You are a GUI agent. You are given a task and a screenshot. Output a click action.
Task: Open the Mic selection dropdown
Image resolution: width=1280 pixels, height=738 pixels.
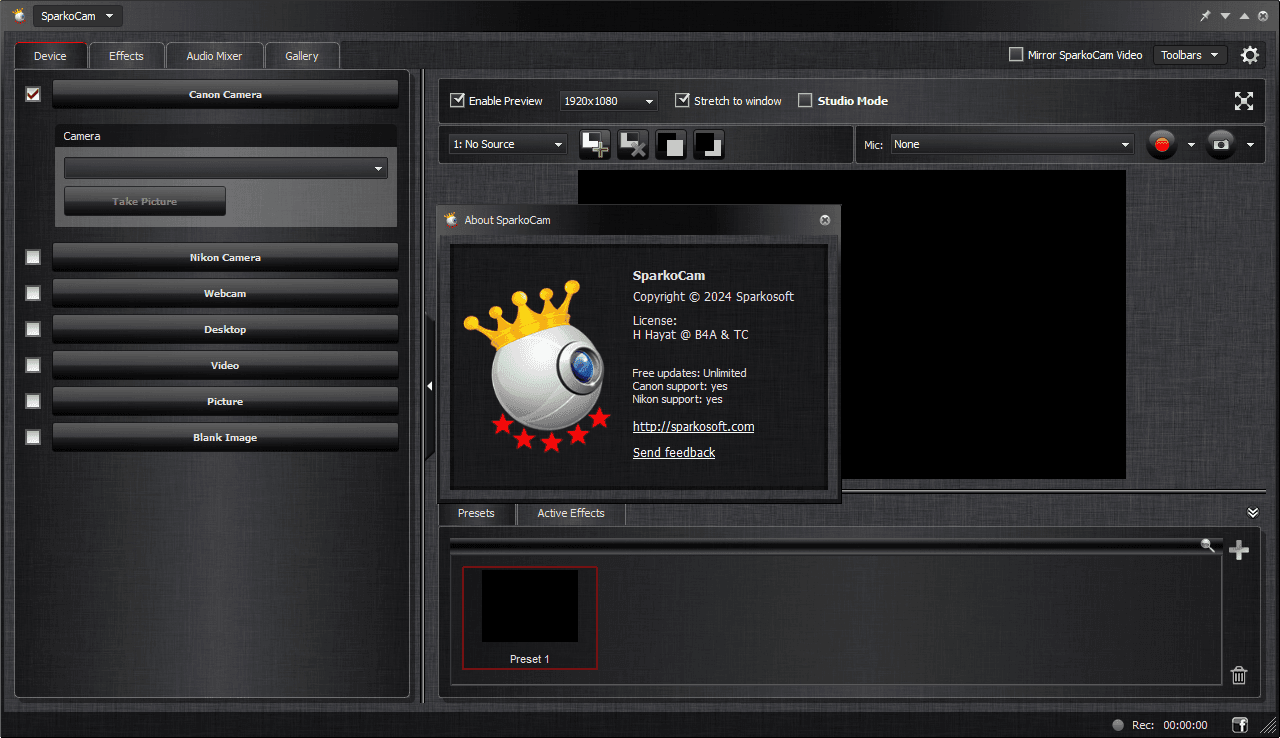point(1010,144)
